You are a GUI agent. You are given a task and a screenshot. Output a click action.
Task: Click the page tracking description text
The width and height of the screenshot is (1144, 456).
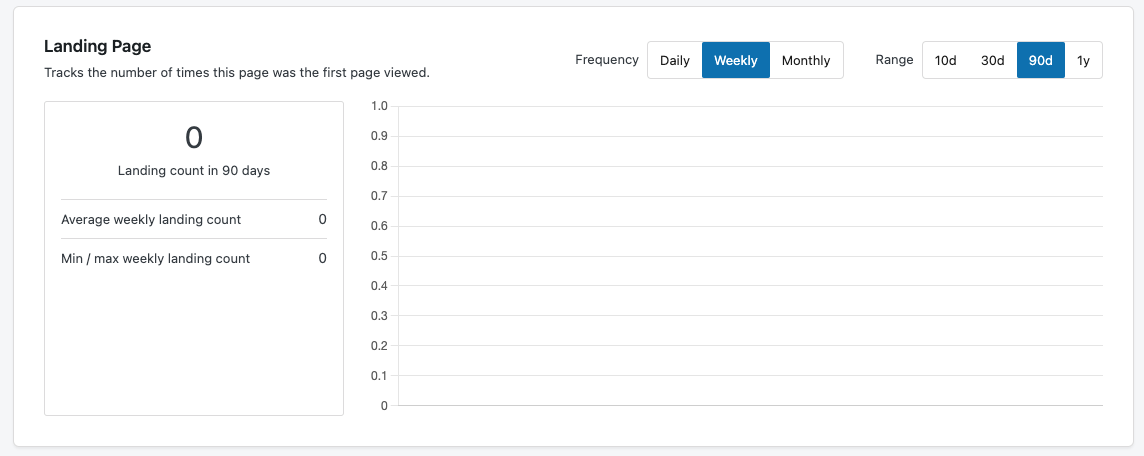point(237,73)
